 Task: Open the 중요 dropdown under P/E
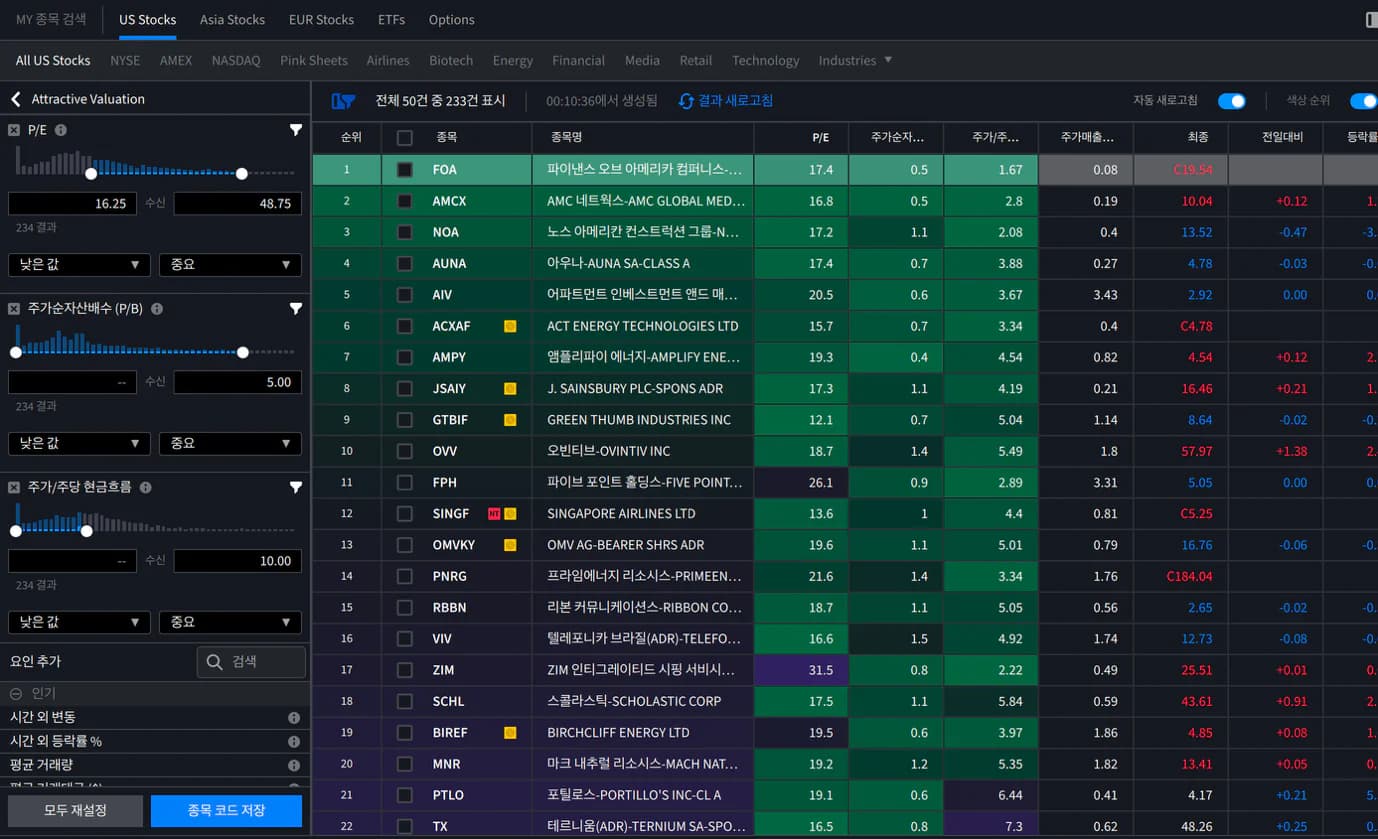pos(230,265)
